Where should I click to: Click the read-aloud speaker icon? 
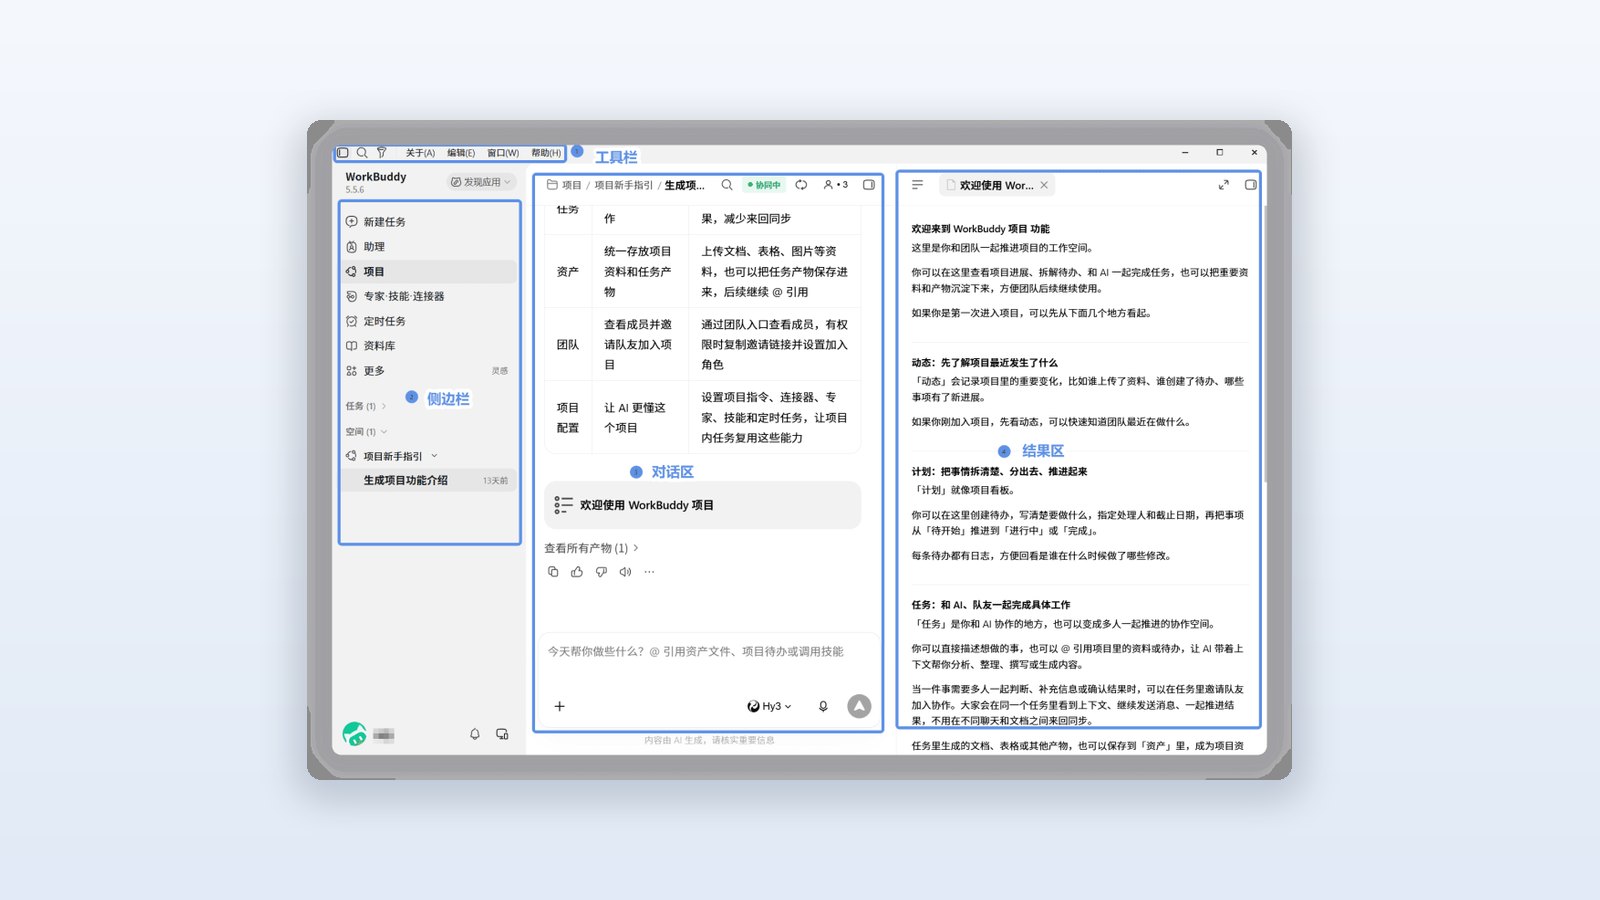coord(625,572)
